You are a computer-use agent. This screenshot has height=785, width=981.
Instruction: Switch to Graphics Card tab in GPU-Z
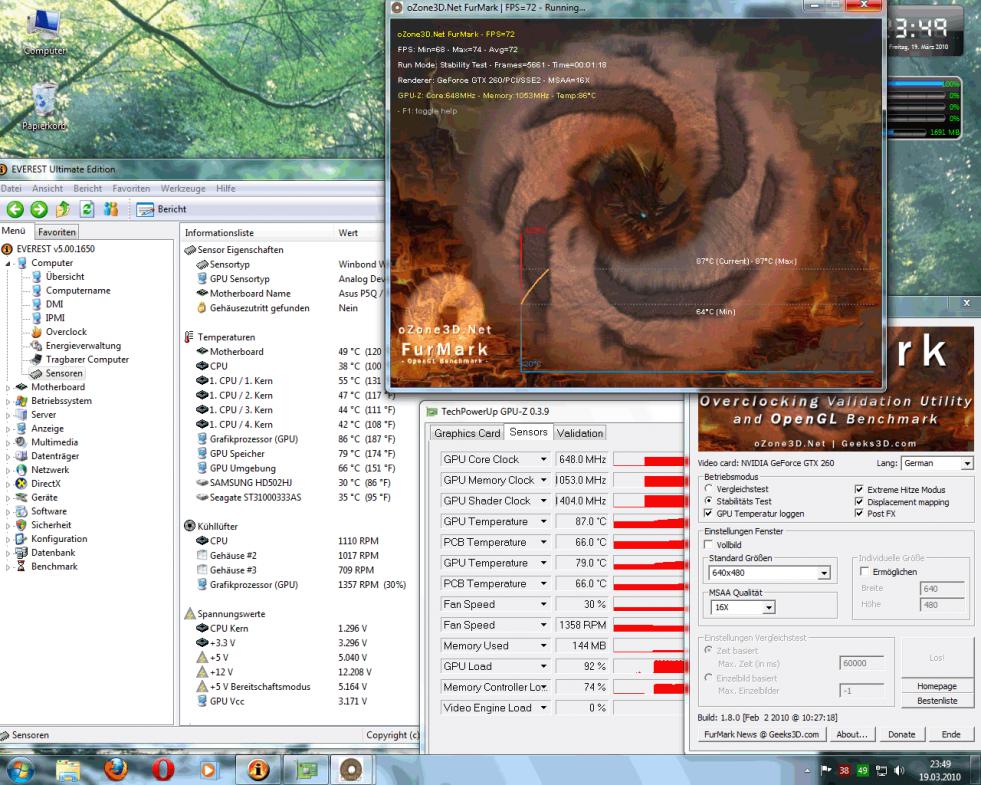(467, 433)
